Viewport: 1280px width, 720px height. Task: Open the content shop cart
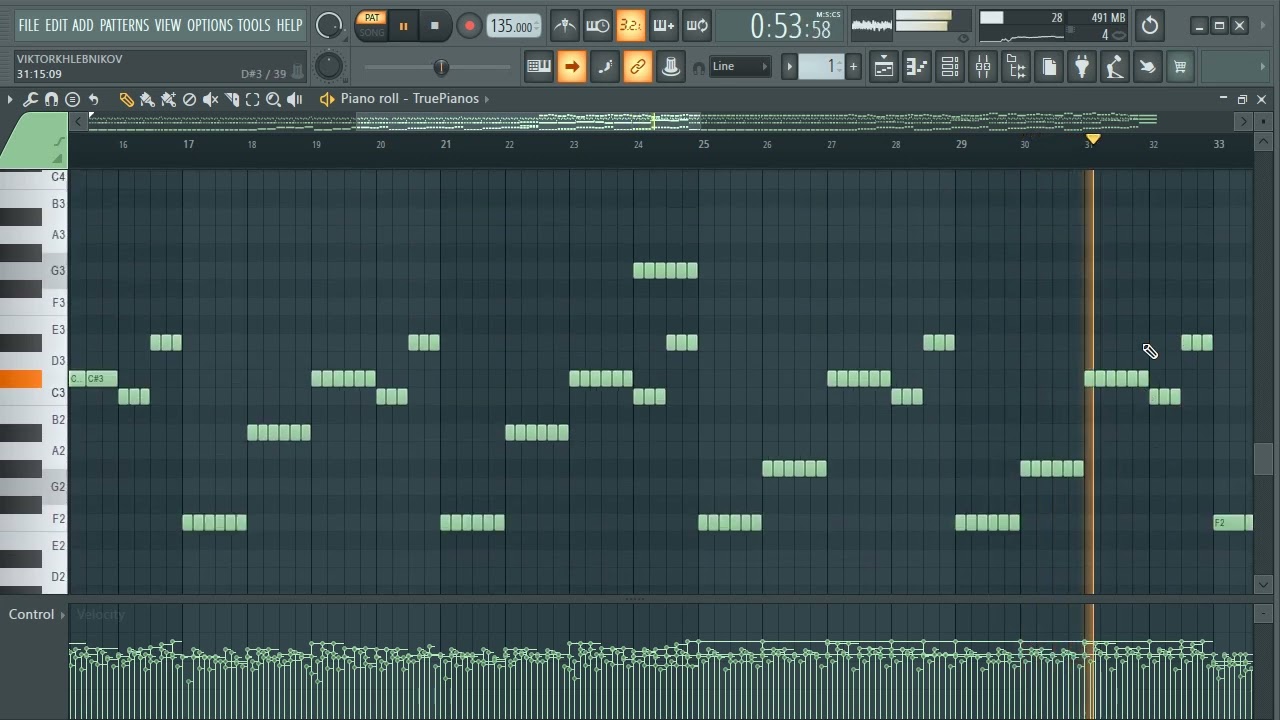(1180, 67)
